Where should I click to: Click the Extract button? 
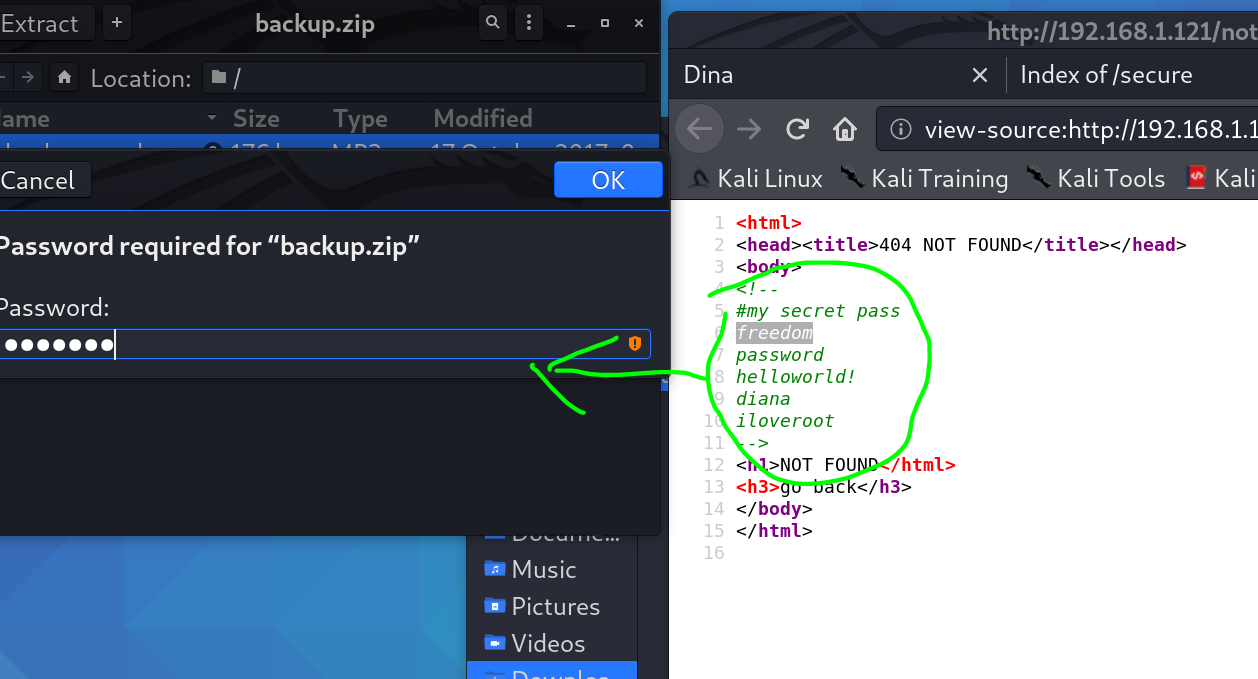click(40, 22)
